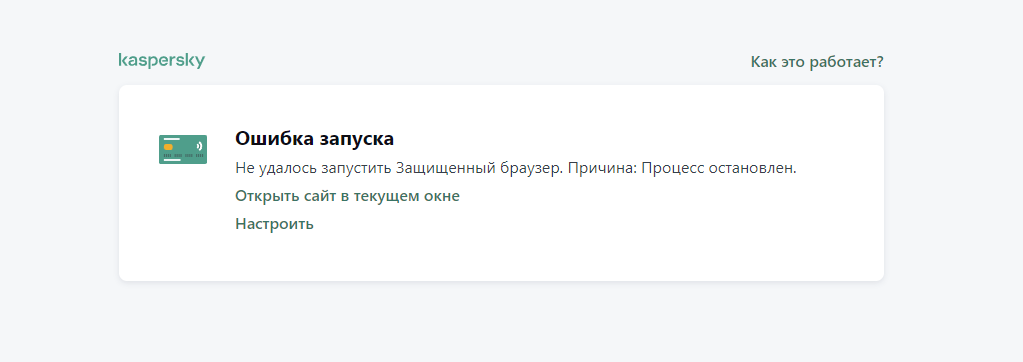Click the yellow chip on card icon
The image size is (1023, 362).
tap(168, 147)
